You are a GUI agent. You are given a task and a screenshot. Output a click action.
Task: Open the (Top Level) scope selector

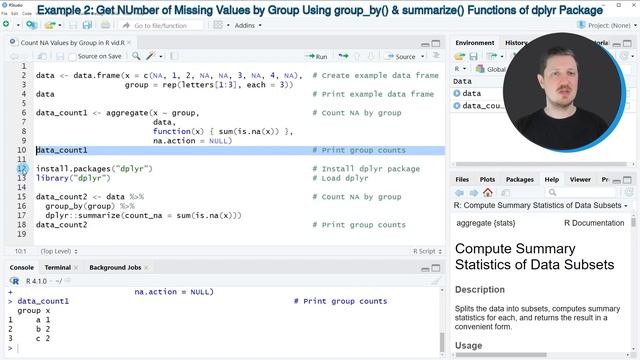pos(59,251)
